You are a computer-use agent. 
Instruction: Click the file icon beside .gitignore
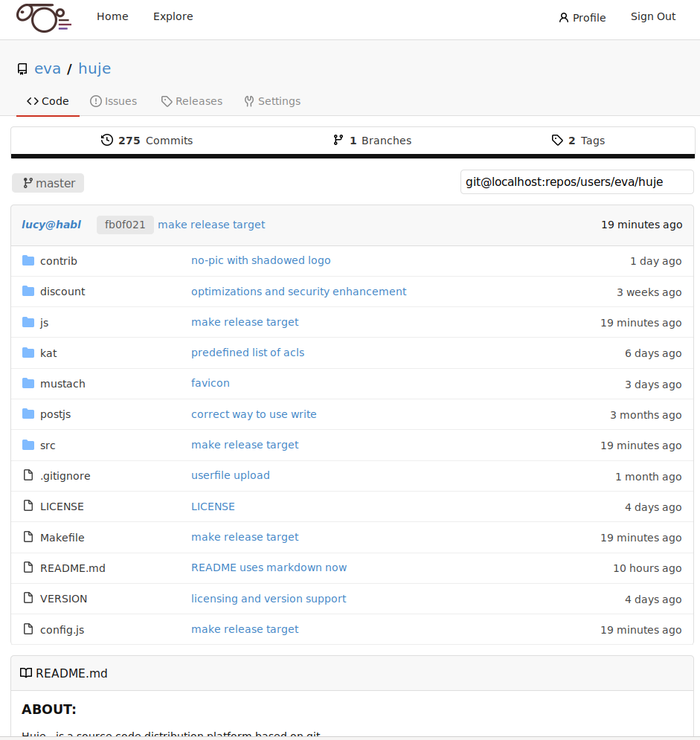(28, 476)
